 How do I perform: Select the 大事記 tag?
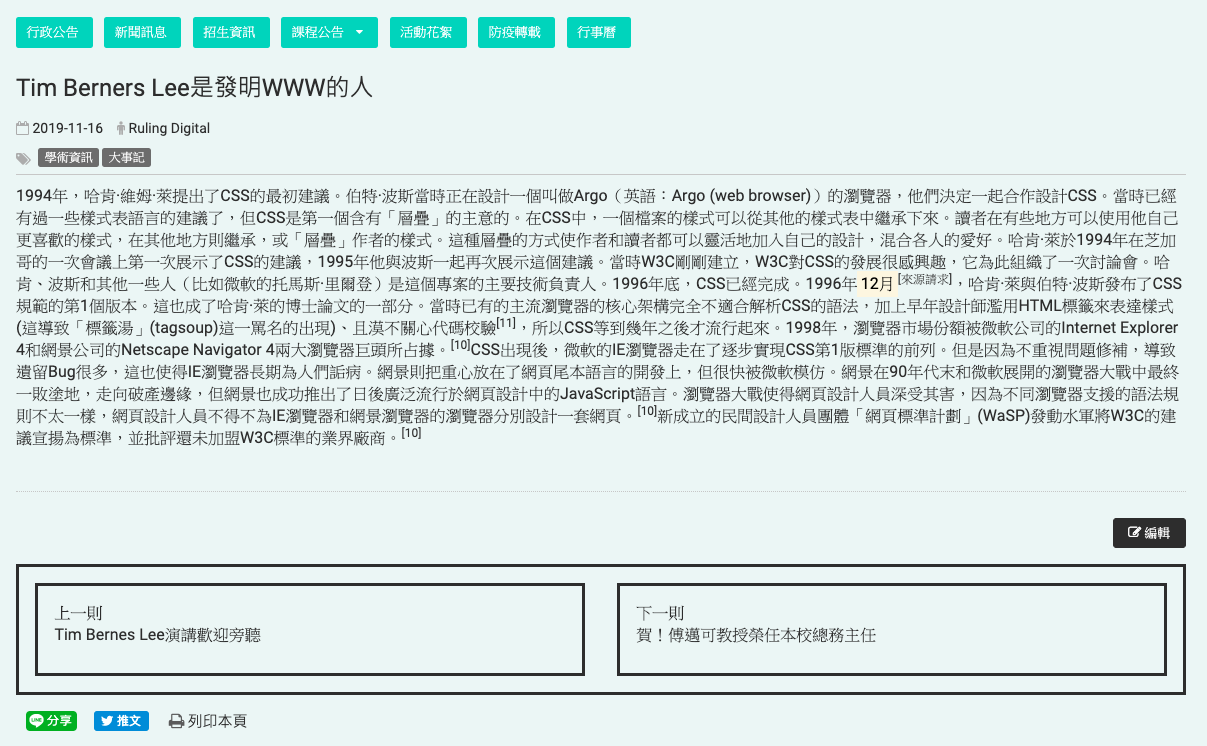pos(126,158)
